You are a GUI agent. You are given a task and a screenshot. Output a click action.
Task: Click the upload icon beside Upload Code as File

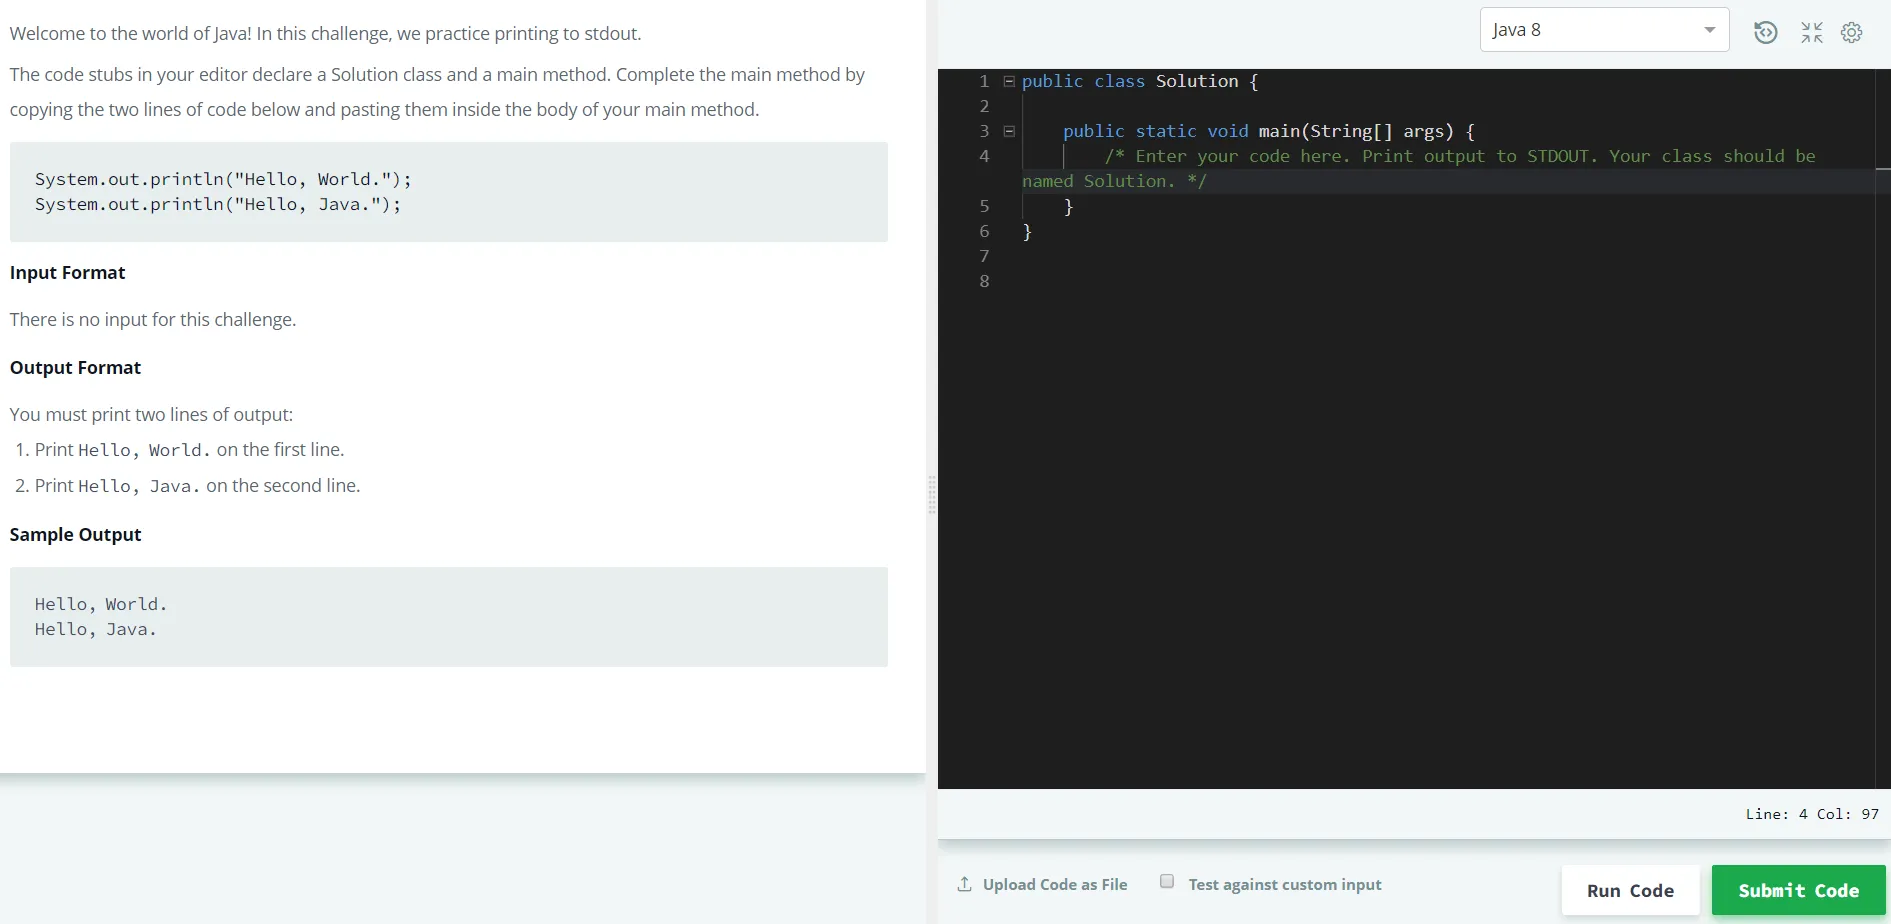click(x=964, y=884)
